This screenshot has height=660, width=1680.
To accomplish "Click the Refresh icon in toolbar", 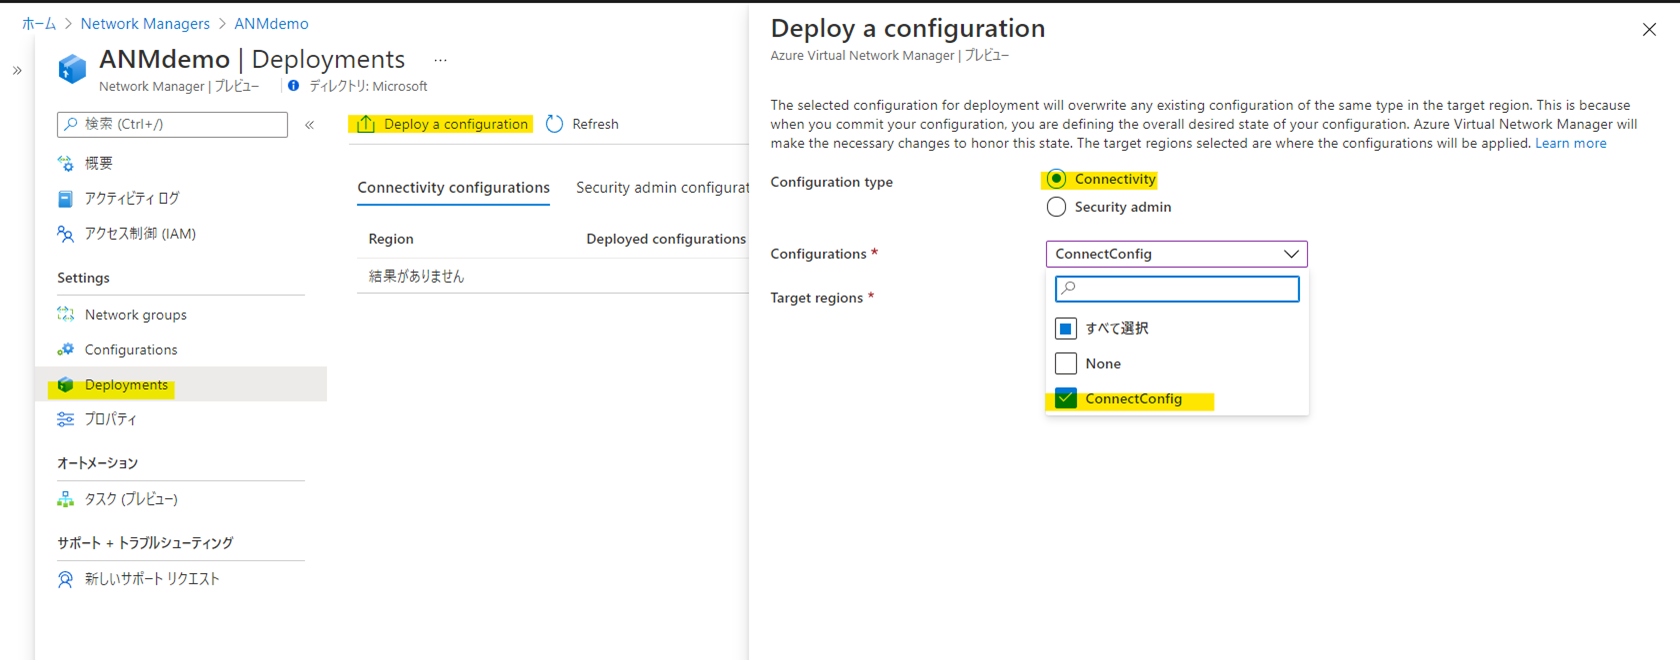I will click(x=555, y=124).
